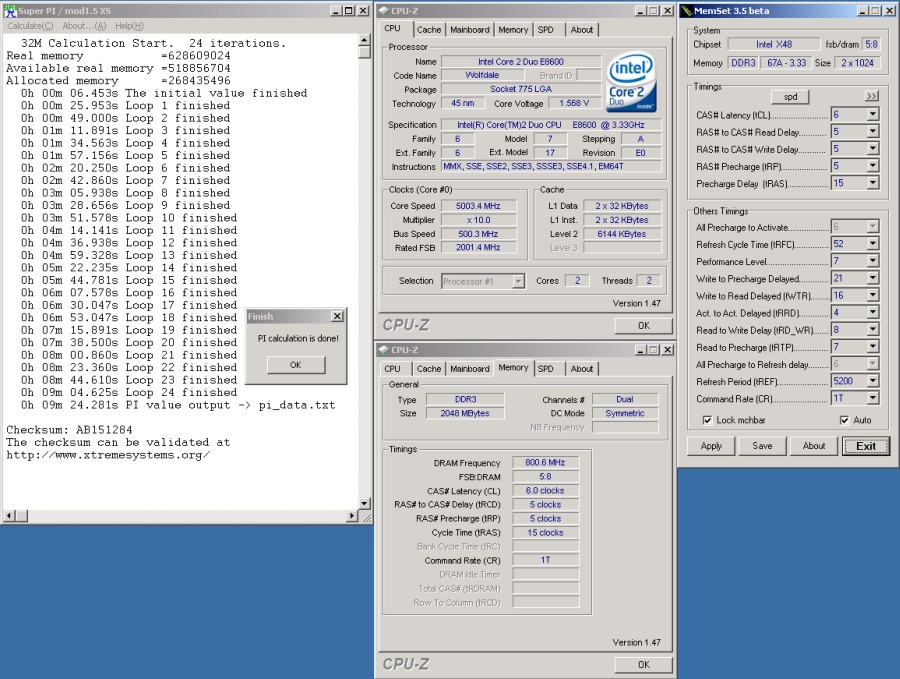
Task: Click OK in the top CPU-Z window
Action: [643, 325]
